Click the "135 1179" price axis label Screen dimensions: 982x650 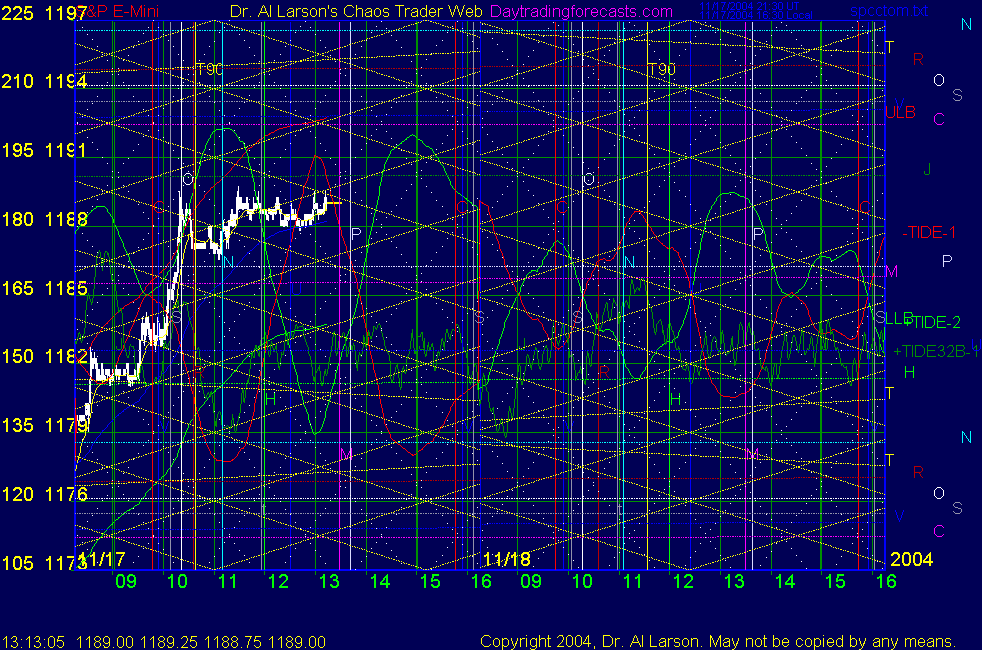[x=44, y=425]
